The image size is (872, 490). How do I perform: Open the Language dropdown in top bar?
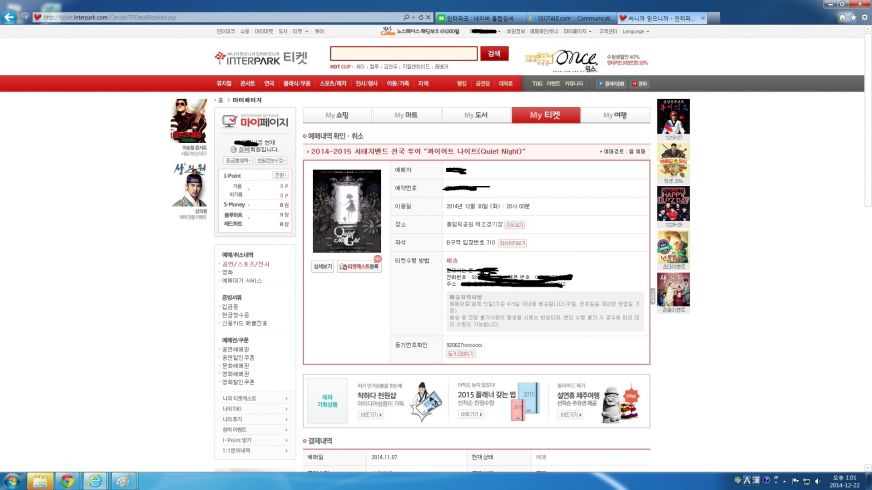[x=638, y=32]
